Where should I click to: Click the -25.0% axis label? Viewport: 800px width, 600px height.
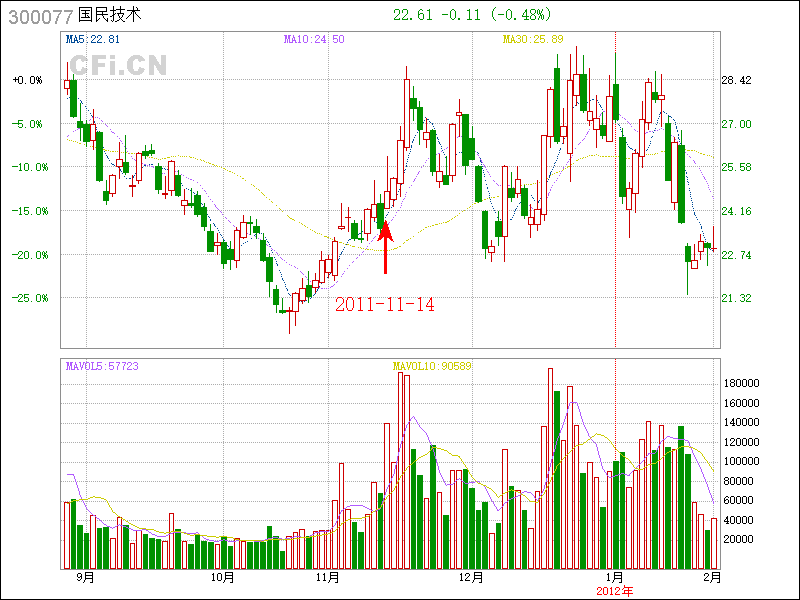tap(30, 298)
